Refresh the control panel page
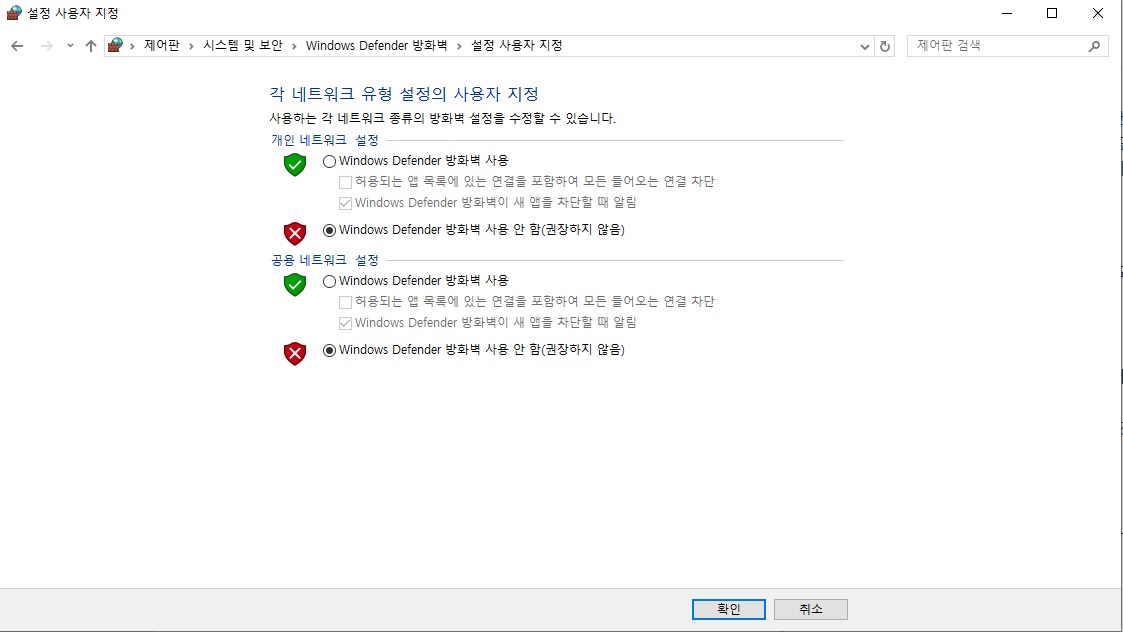 coord(885,46)
